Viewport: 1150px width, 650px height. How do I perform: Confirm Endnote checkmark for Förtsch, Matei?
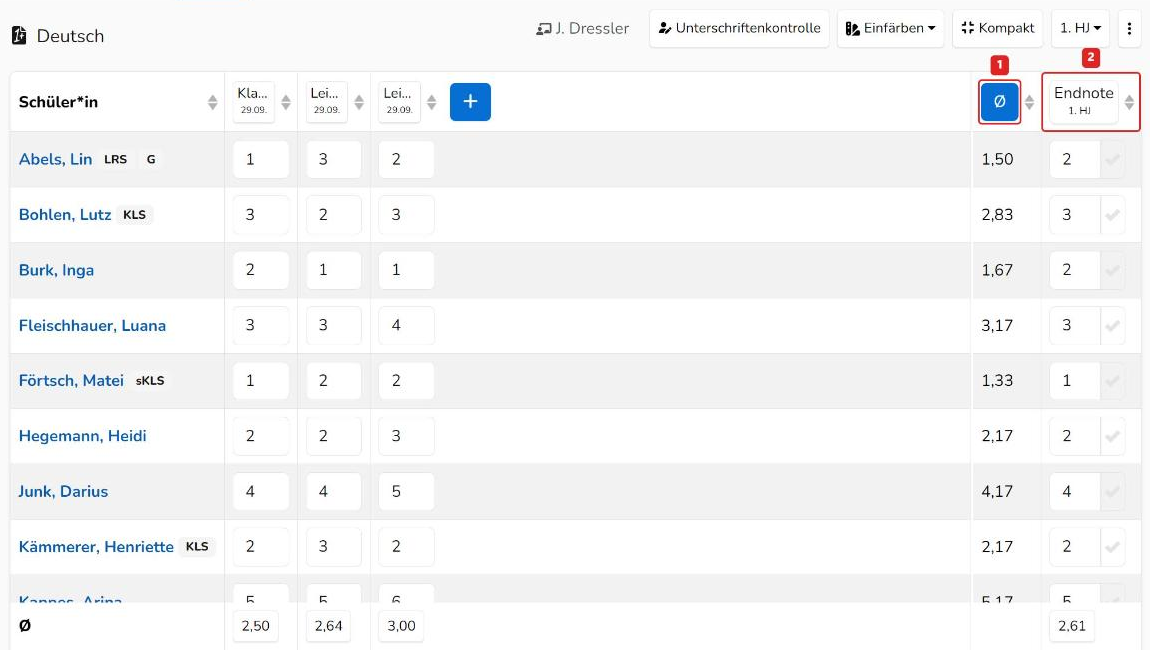point(1113,381)
